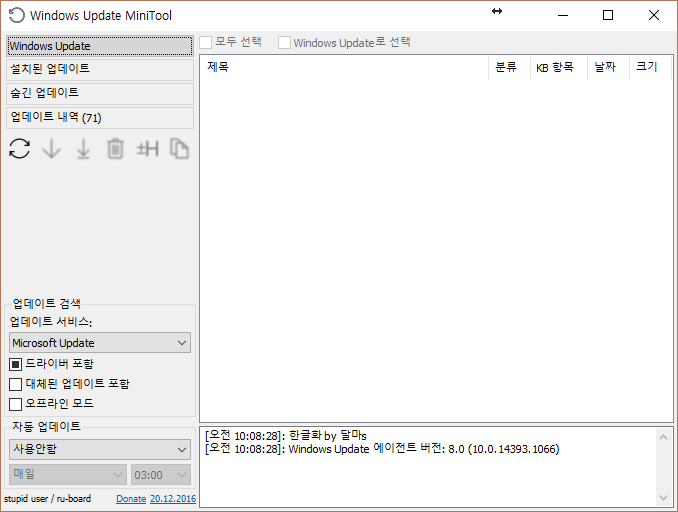Click the download updates arrow icon

51,149
